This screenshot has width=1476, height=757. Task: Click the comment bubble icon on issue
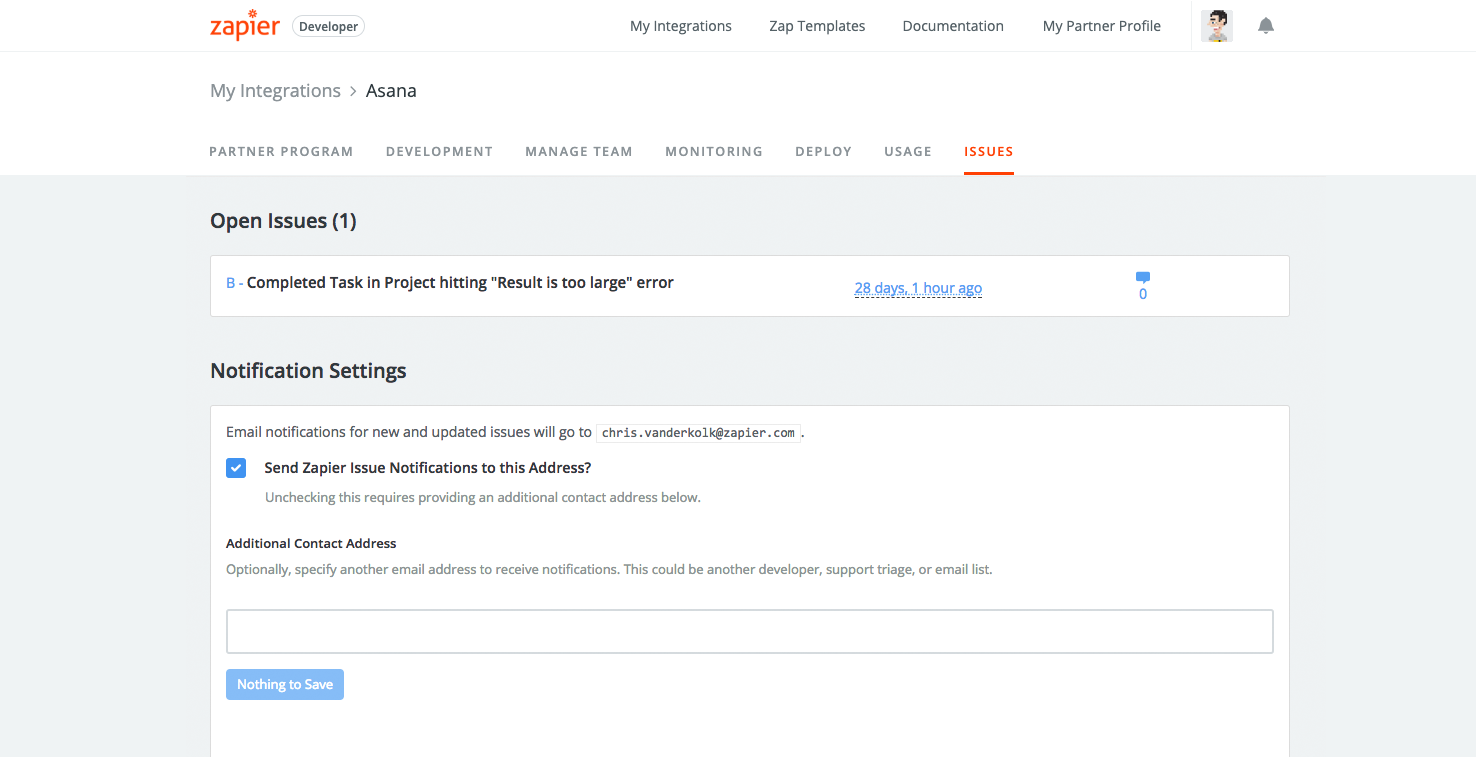[1143, 277]
